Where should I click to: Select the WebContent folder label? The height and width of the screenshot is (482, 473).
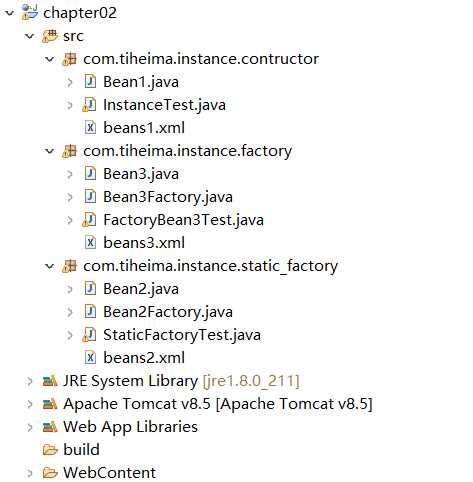point(109,473)
